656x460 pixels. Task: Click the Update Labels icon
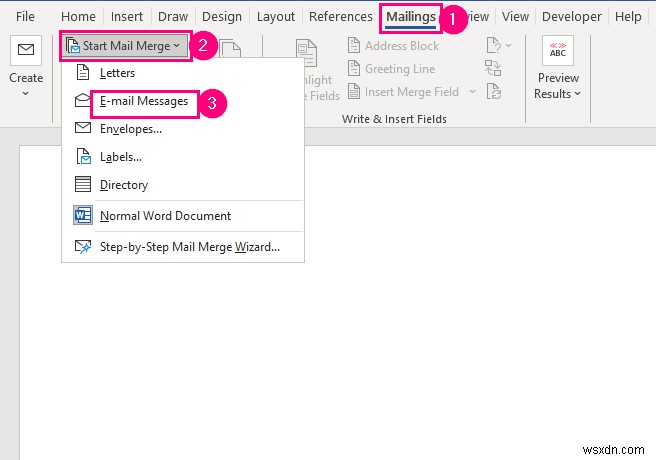pyautogui.click(x=494, y=91)
